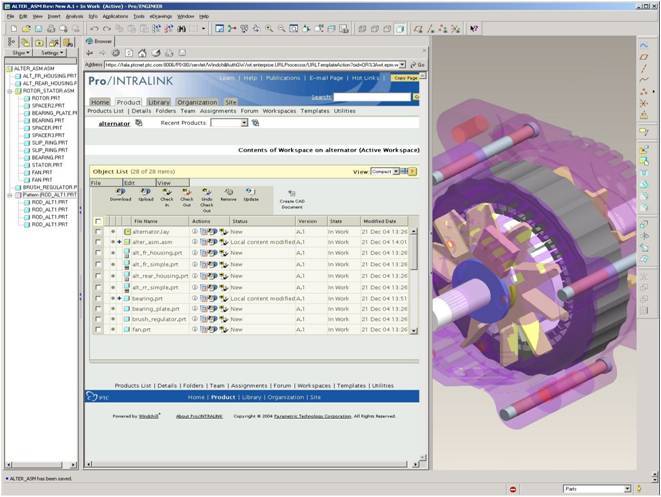Open the Analysis menu

coord(74,16)
